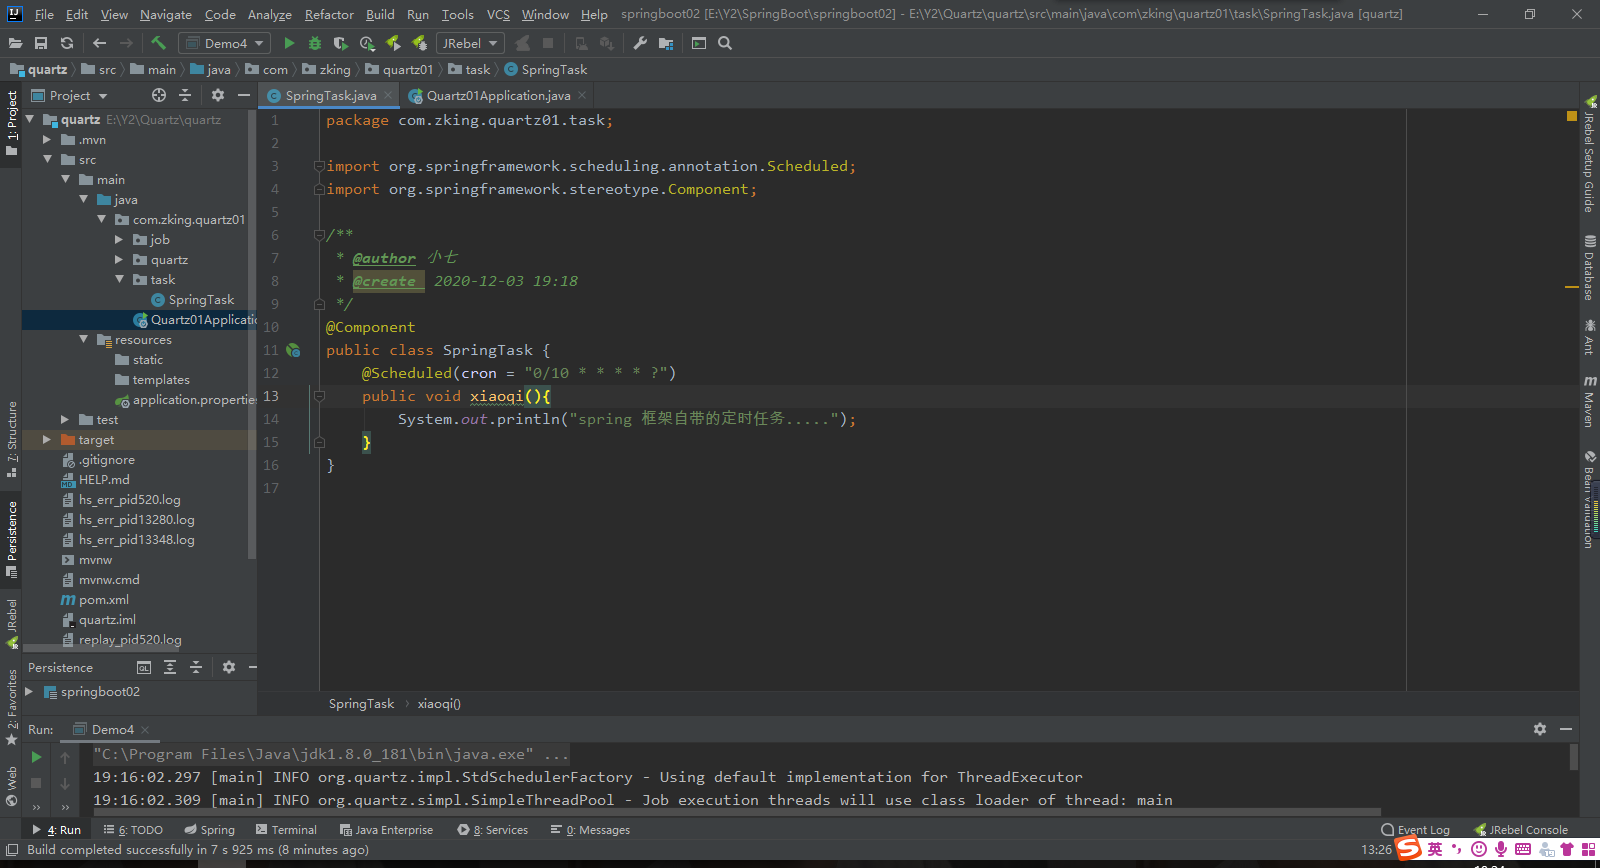Image resolution: width=1600 pixels, height=868 pixels.
Task: Expand the target folder
Action: 47,440
